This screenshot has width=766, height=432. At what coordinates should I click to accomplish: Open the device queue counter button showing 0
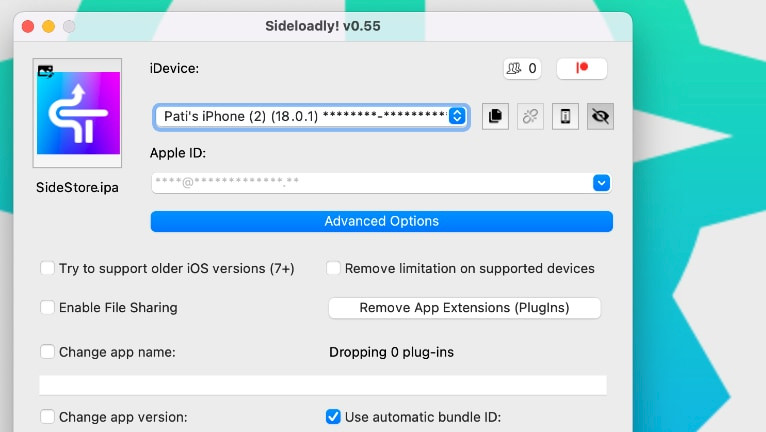pyautogui.click(x=522, y=68)
